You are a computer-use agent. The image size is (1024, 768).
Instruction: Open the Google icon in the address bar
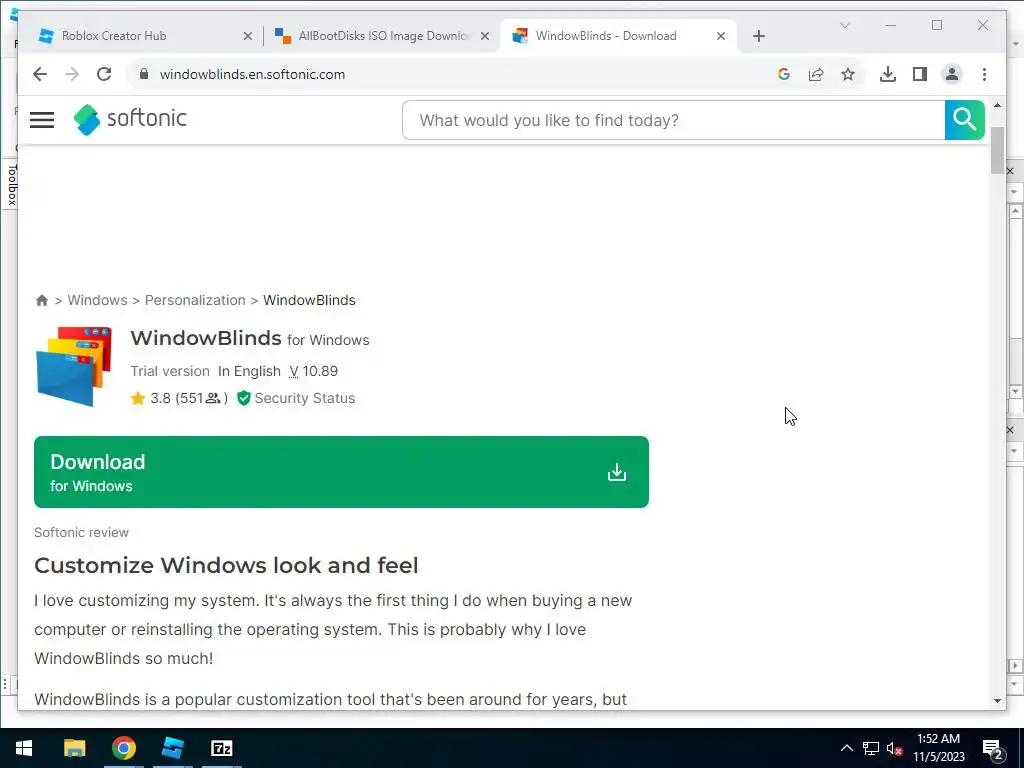(784, 74)
